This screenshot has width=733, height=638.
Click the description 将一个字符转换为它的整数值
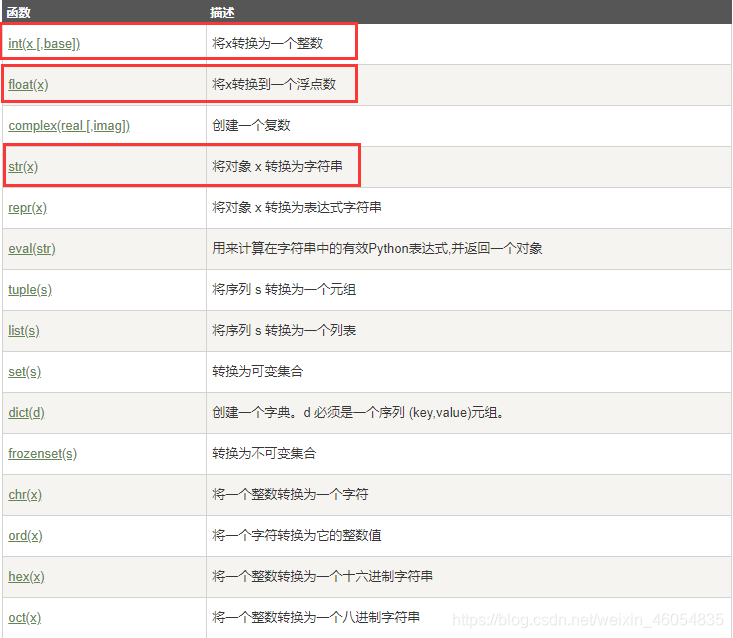coord(297,535)
